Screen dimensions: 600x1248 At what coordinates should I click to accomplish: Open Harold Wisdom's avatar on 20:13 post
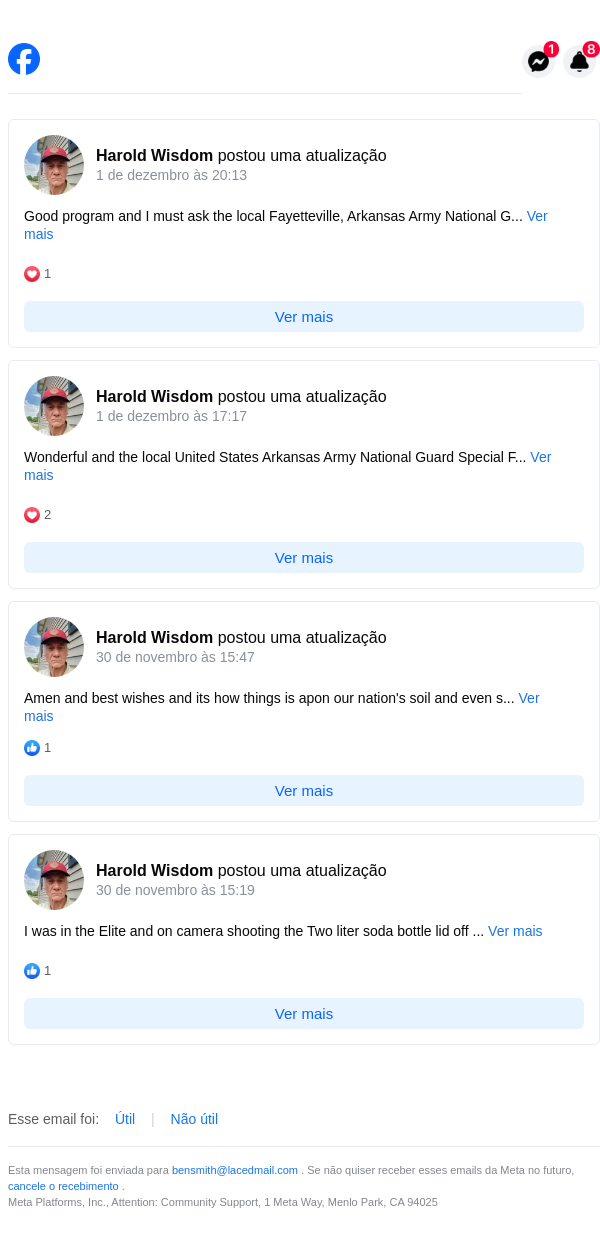54,165
